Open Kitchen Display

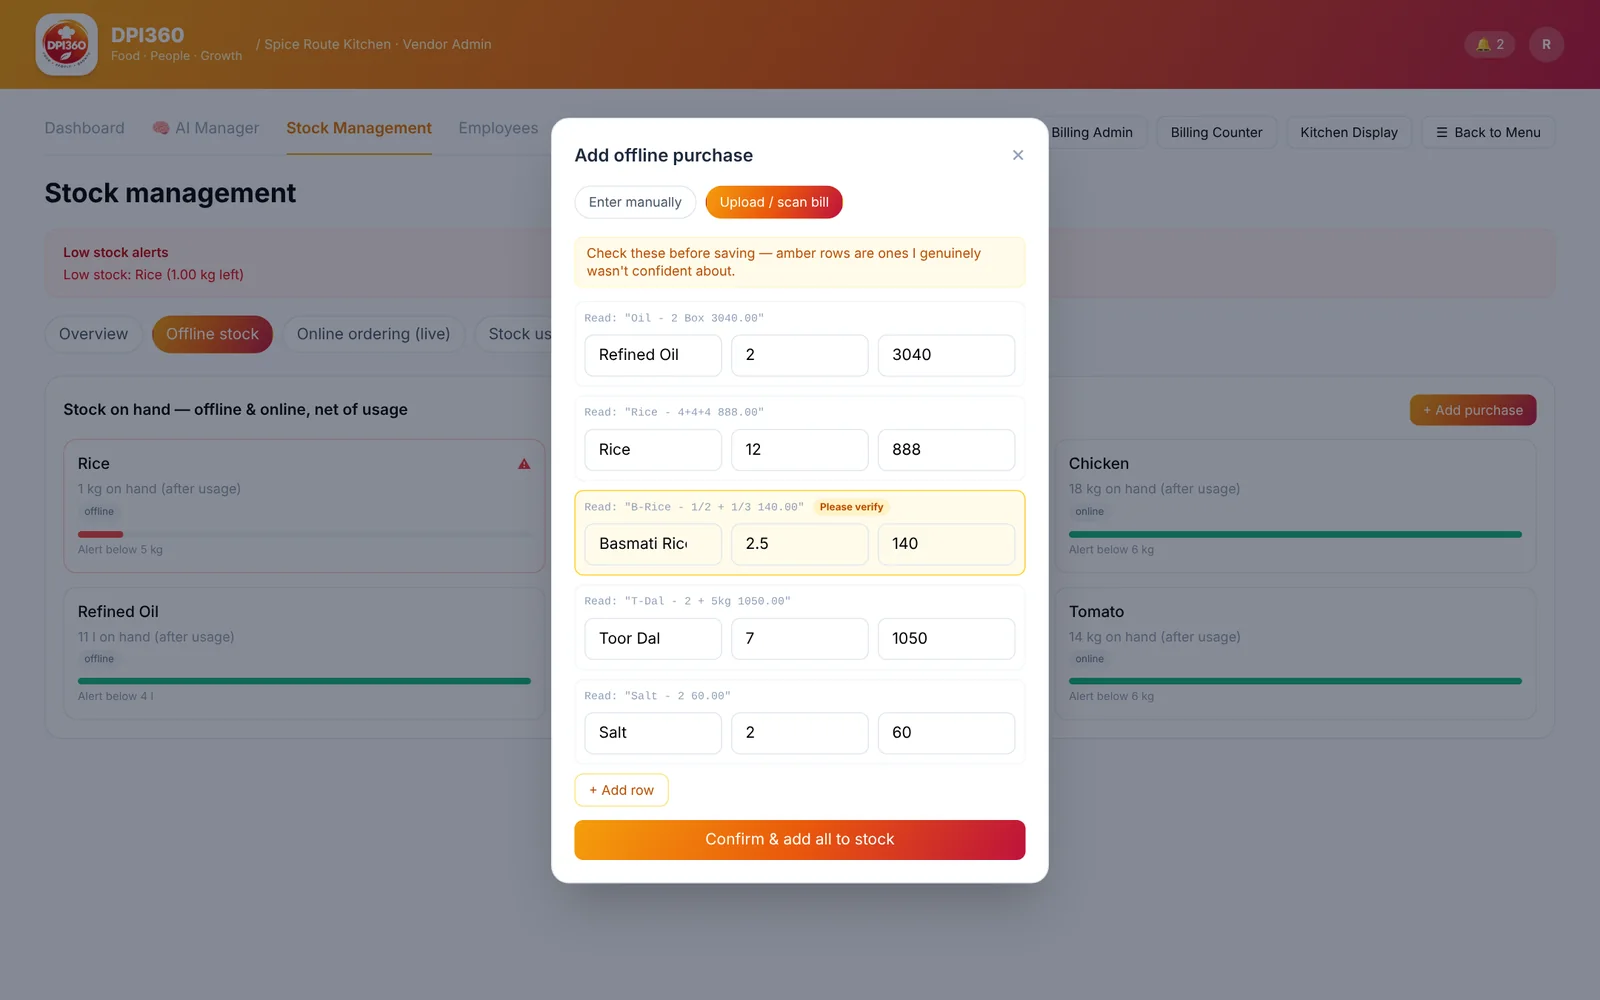1349,132
